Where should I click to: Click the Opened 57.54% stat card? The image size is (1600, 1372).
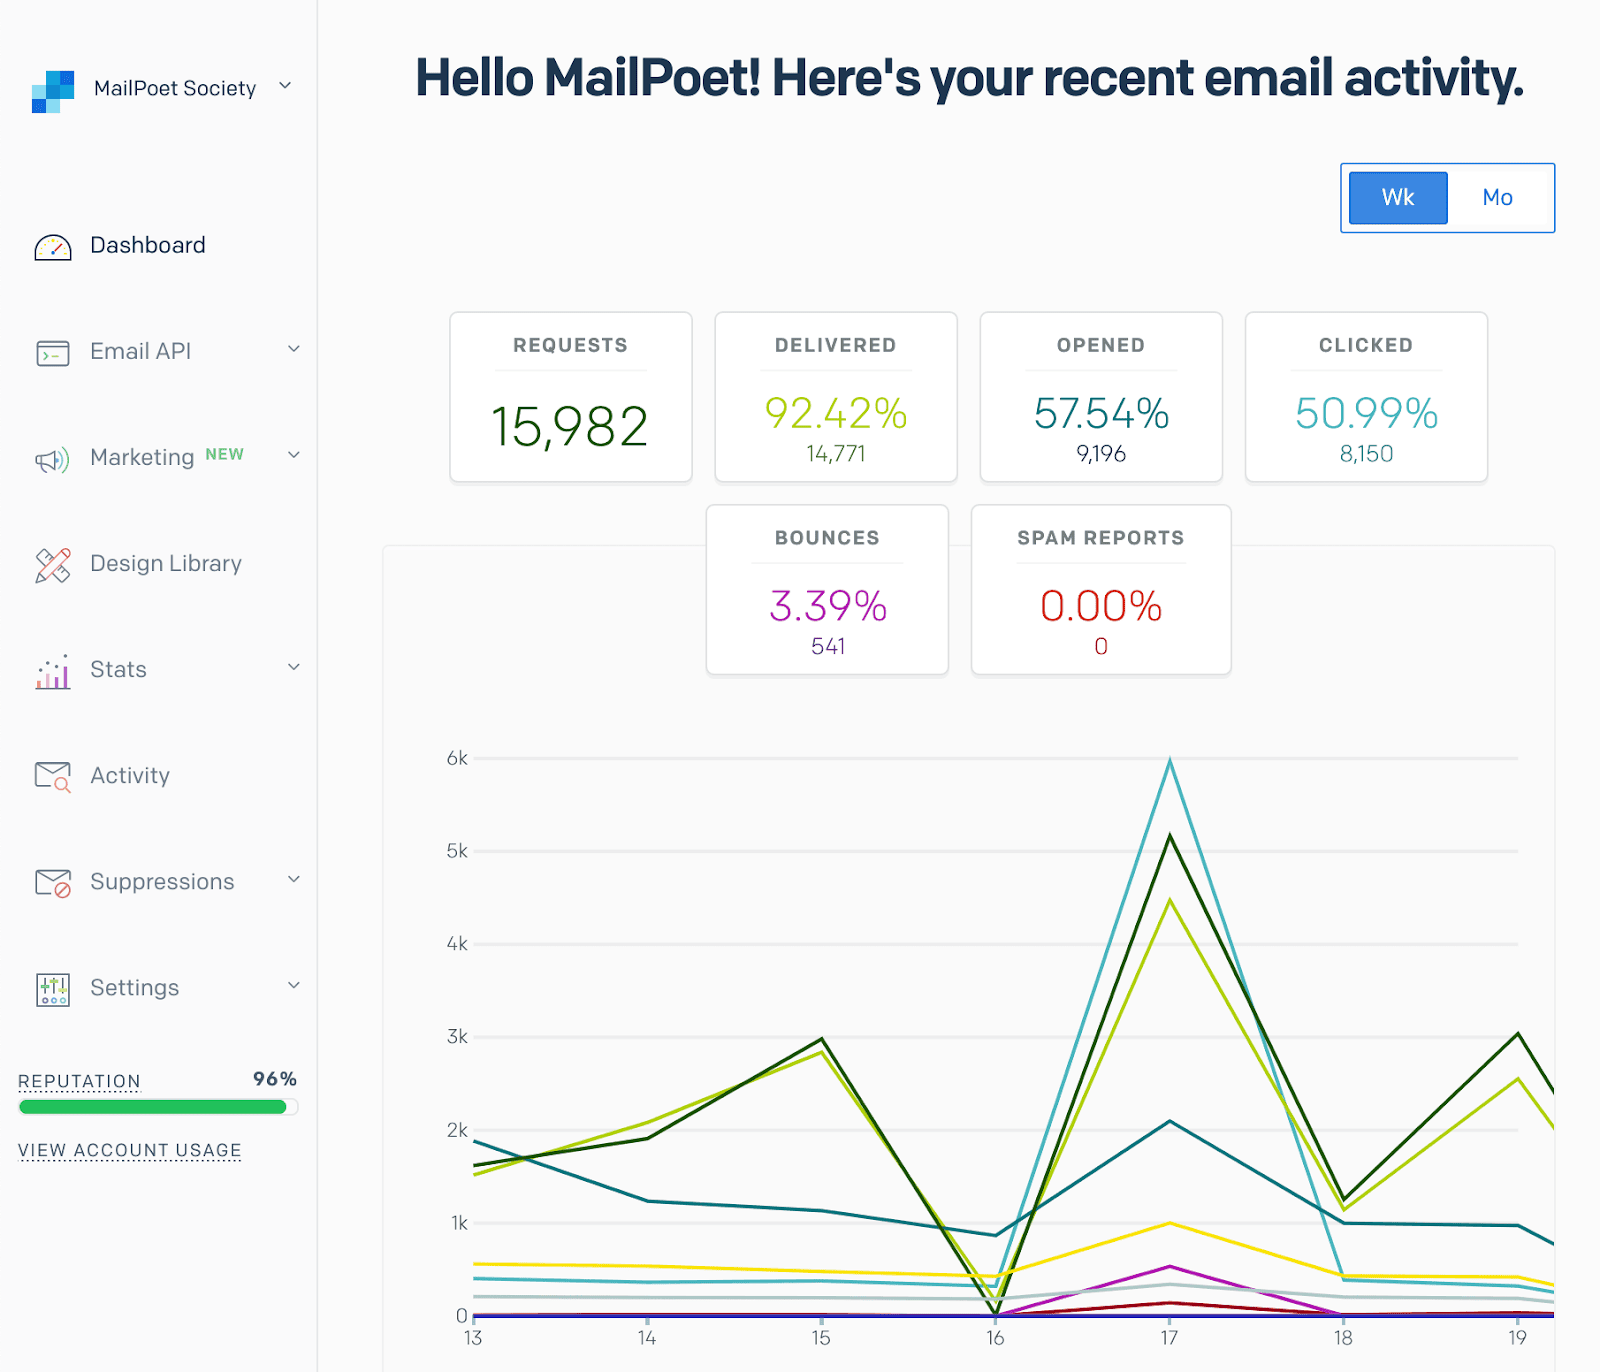click(1101, 397)
